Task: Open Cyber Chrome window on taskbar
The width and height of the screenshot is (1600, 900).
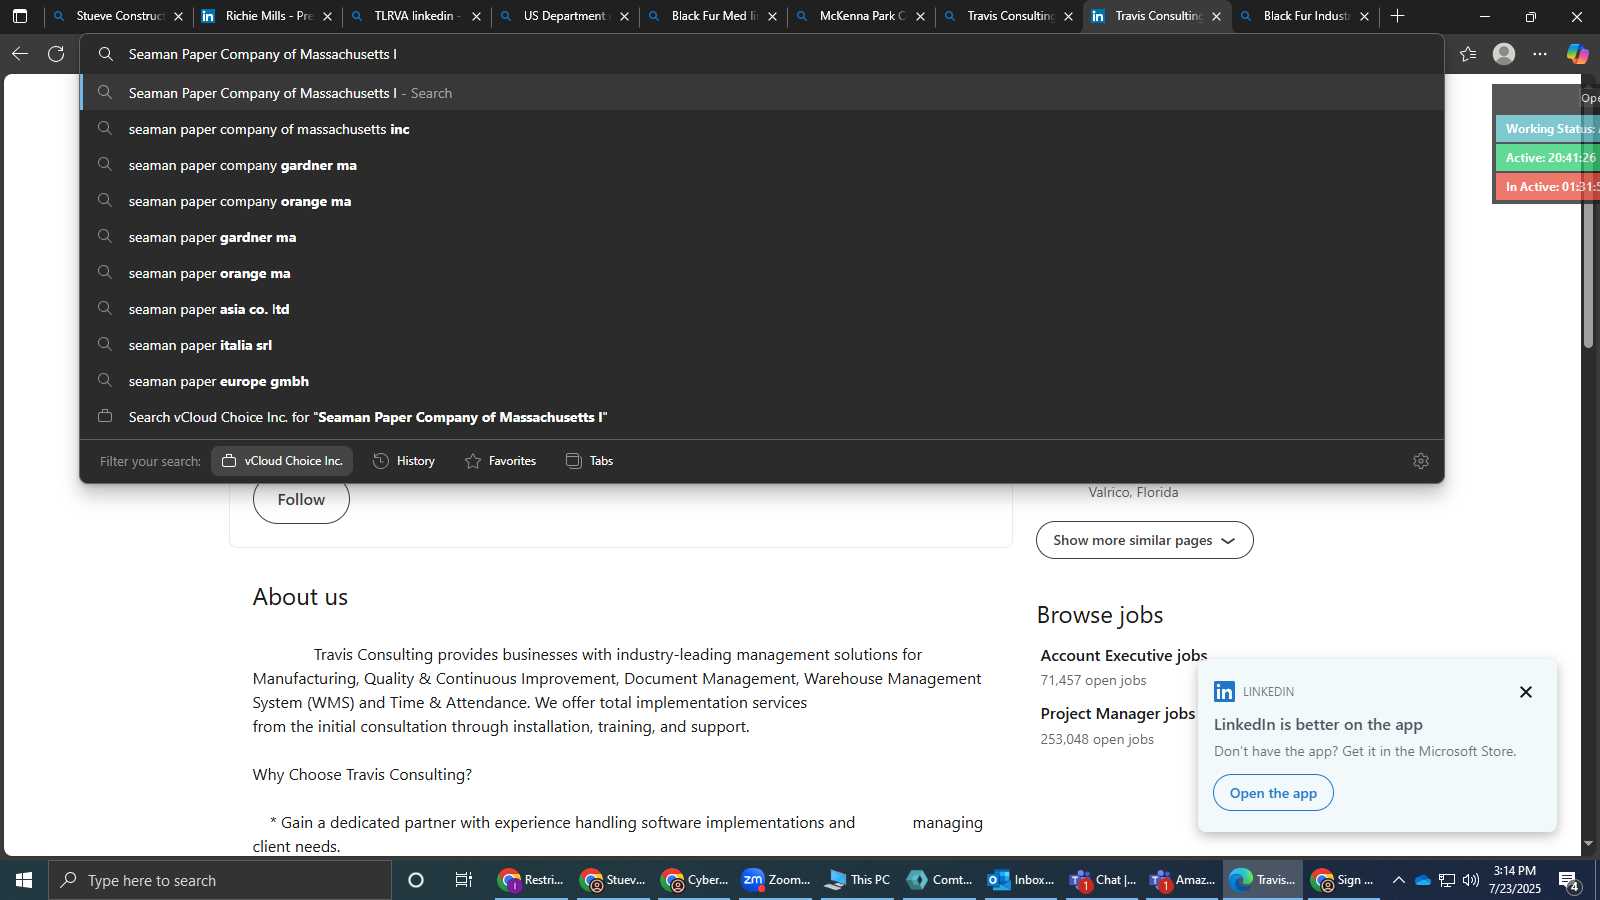Action: (x=695, y=880)
